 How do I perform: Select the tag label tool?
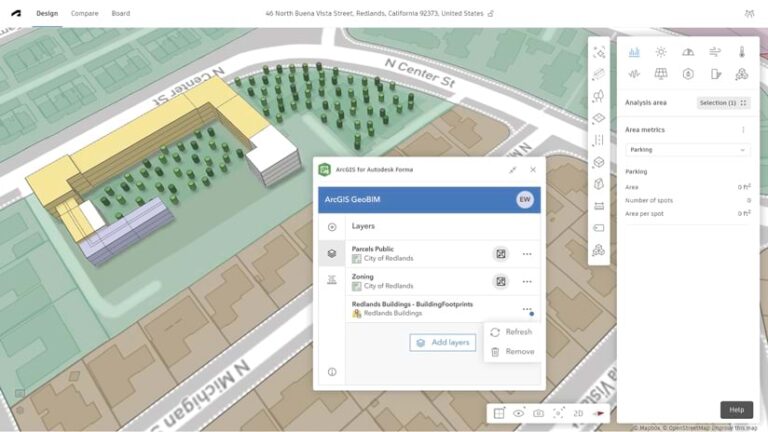pyautogui.click(x=599, y=228)
